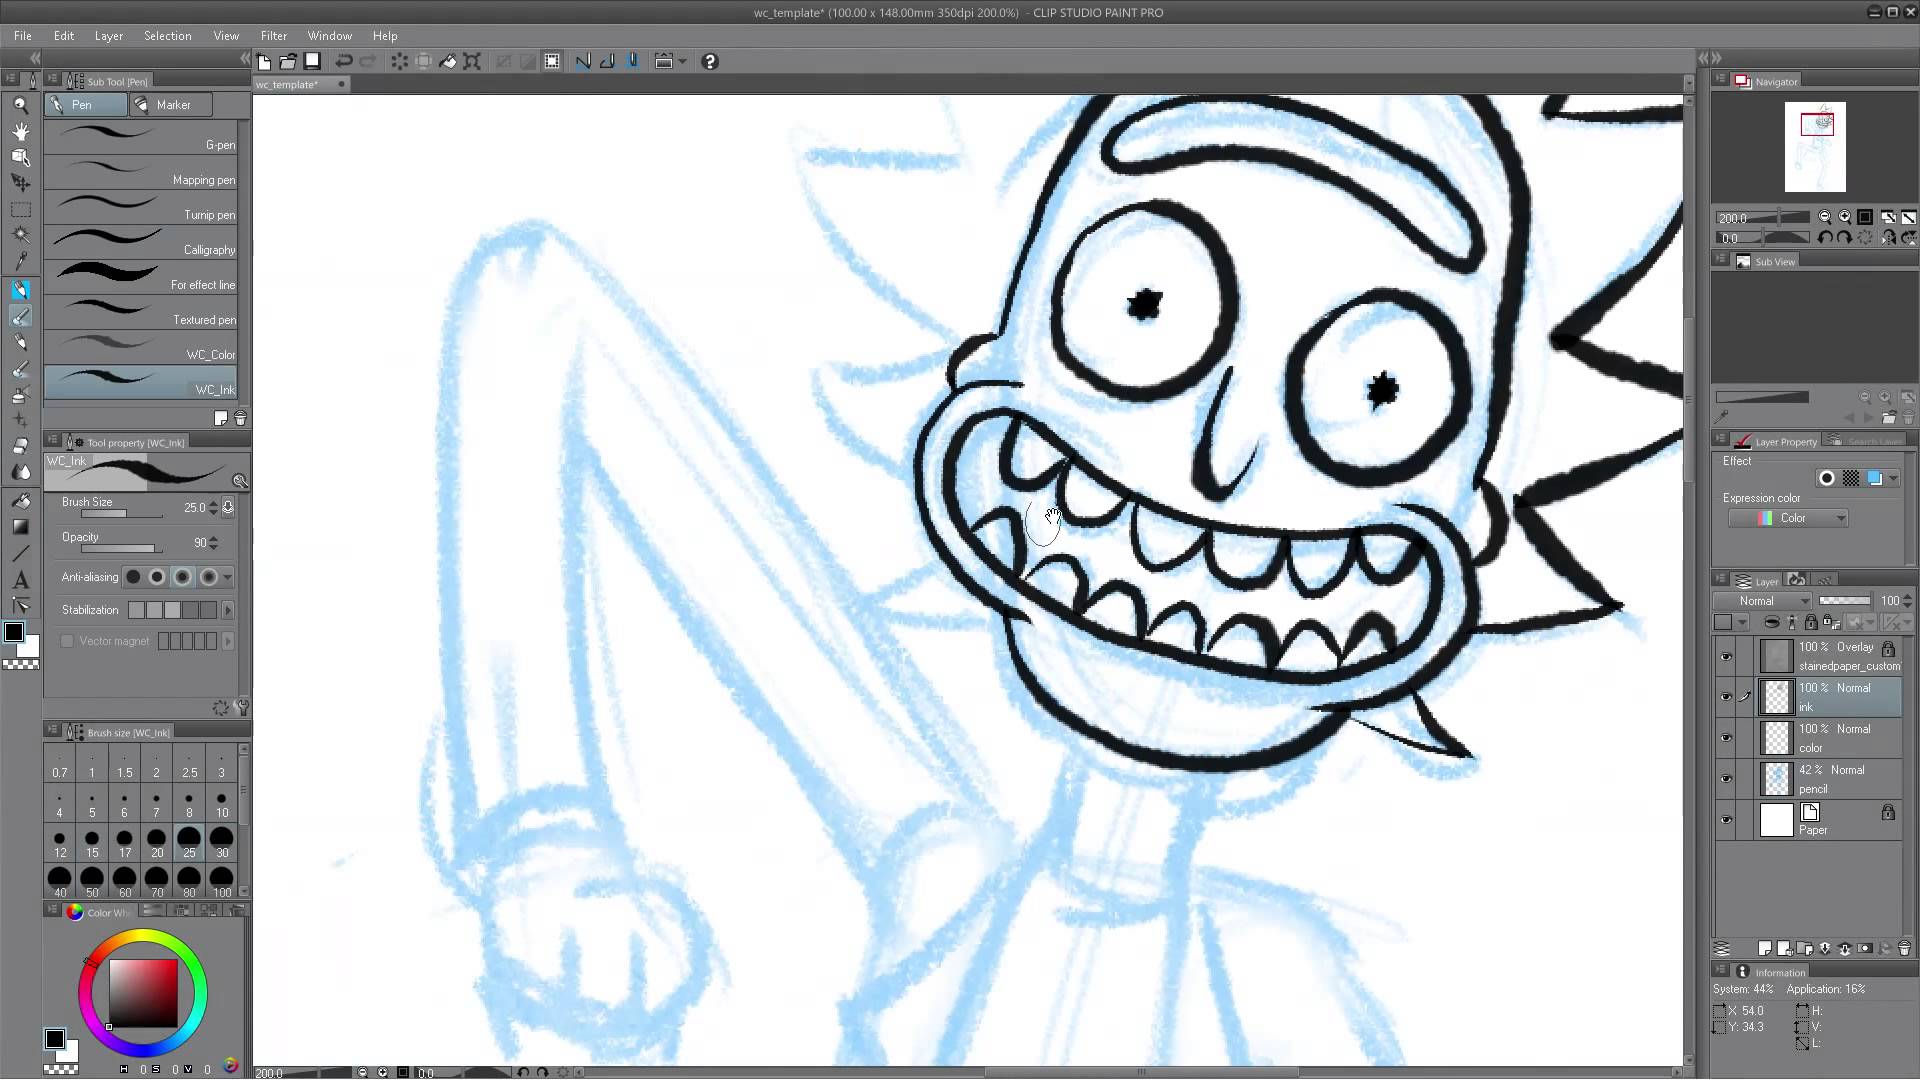The height and width of the screenshot is (1080, 1920).
Task: Open the layer blending mode dropdown showing Normal
Action: coord(1763,601)
